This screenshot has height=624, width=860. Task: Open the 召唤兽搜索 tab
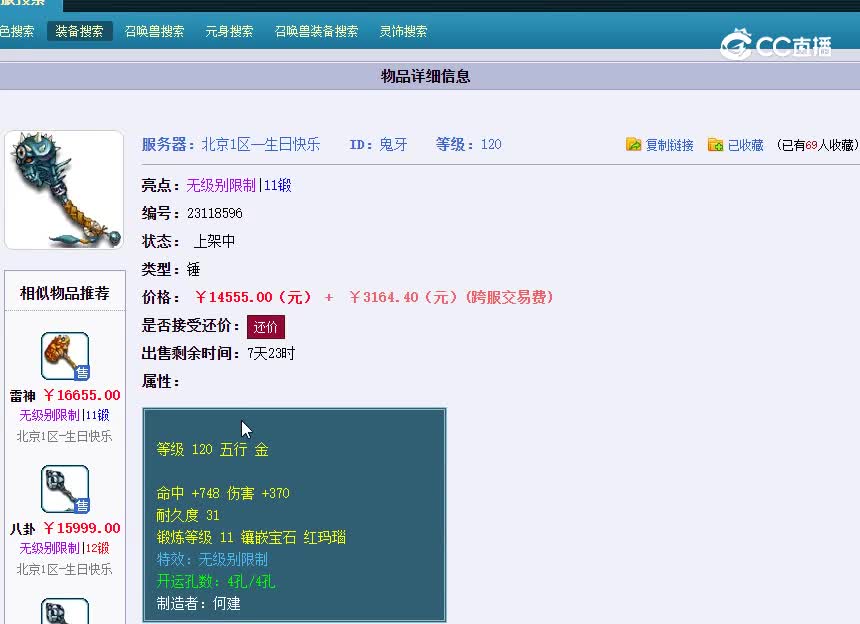pyautogui.click(x=154, y=31)
